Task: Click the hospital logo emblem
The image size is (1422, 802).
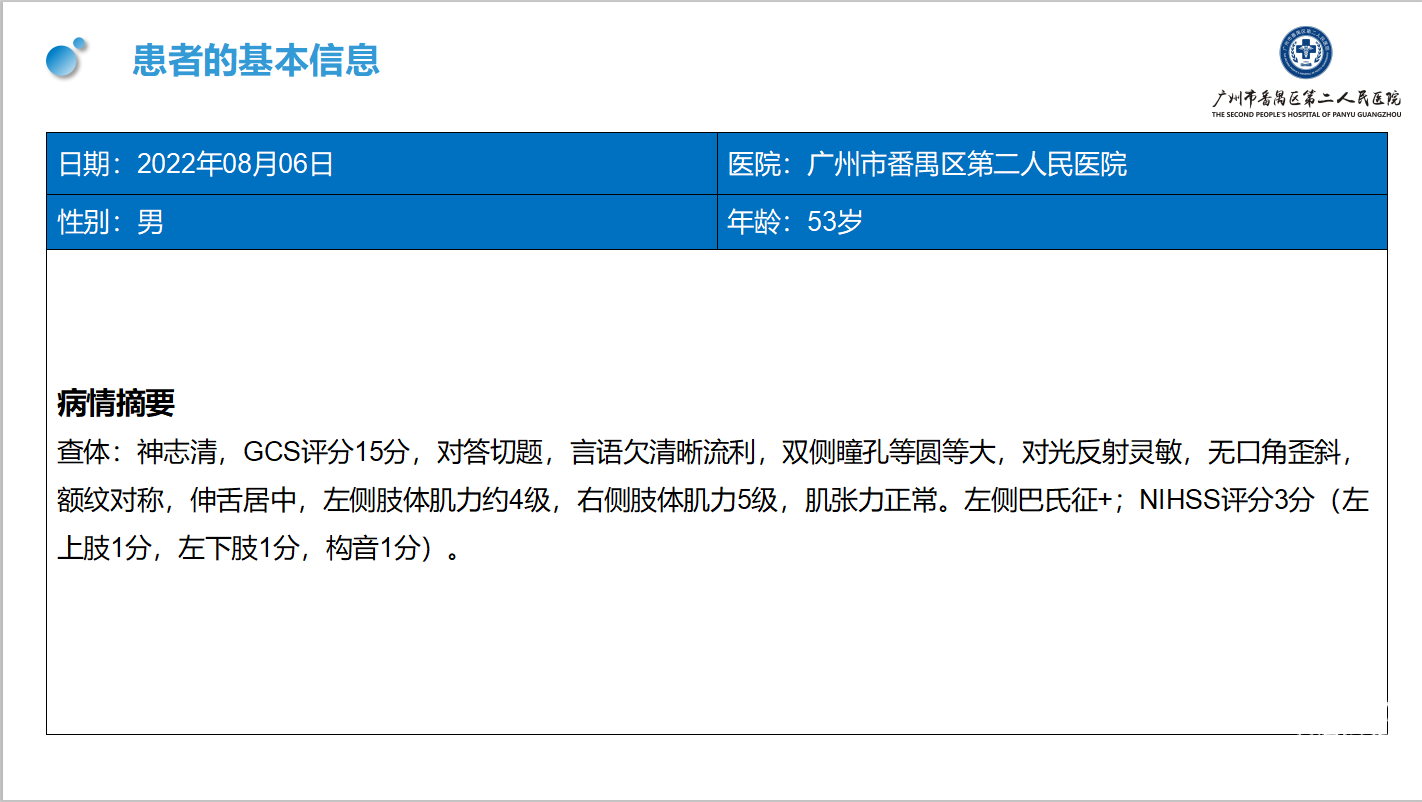Action: click(x=1306, y=54)
